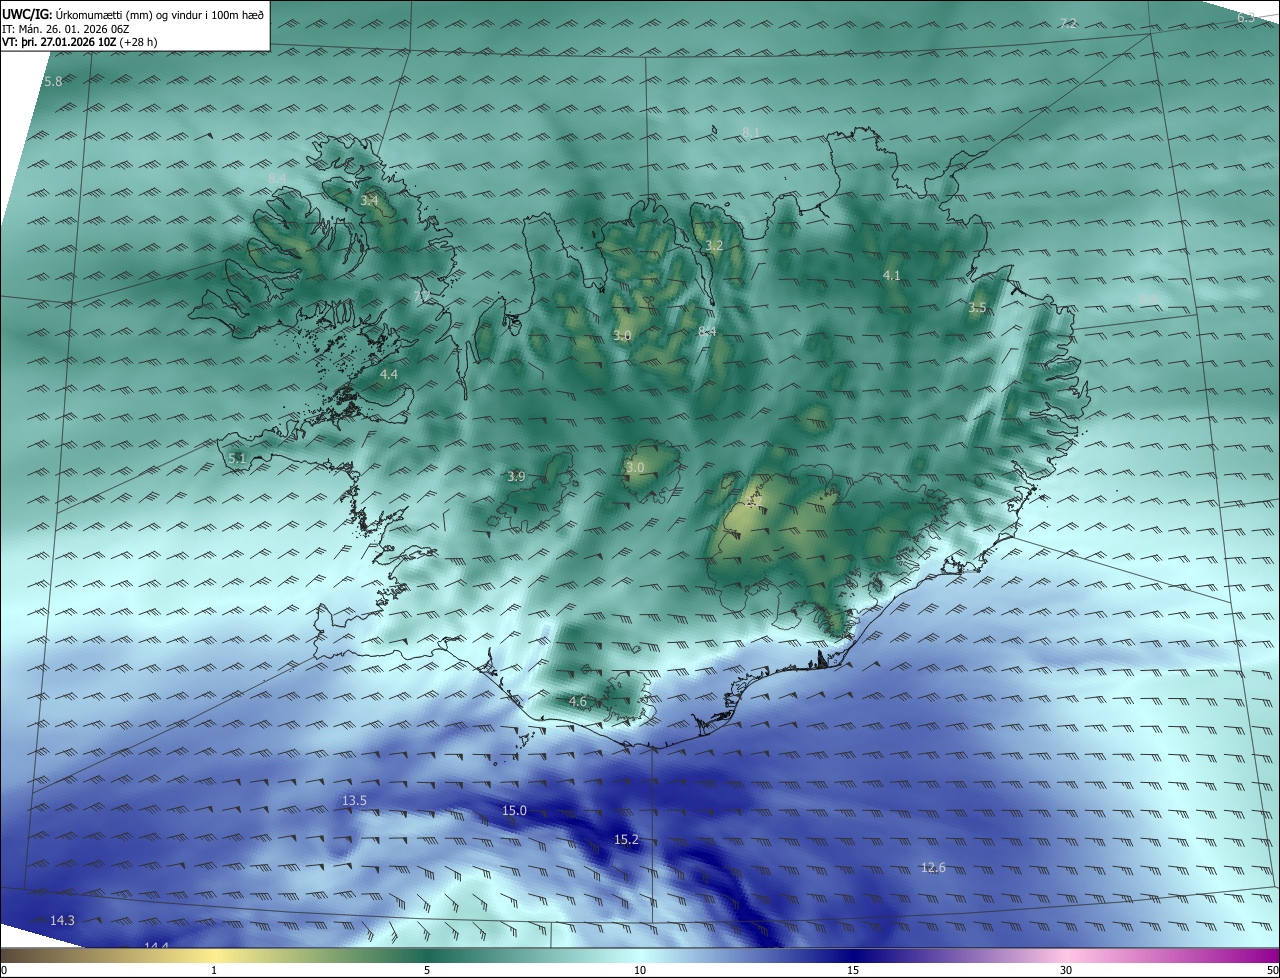Click the 15.2 value label over the sea

pyautogui.click(x=626, y=839)
